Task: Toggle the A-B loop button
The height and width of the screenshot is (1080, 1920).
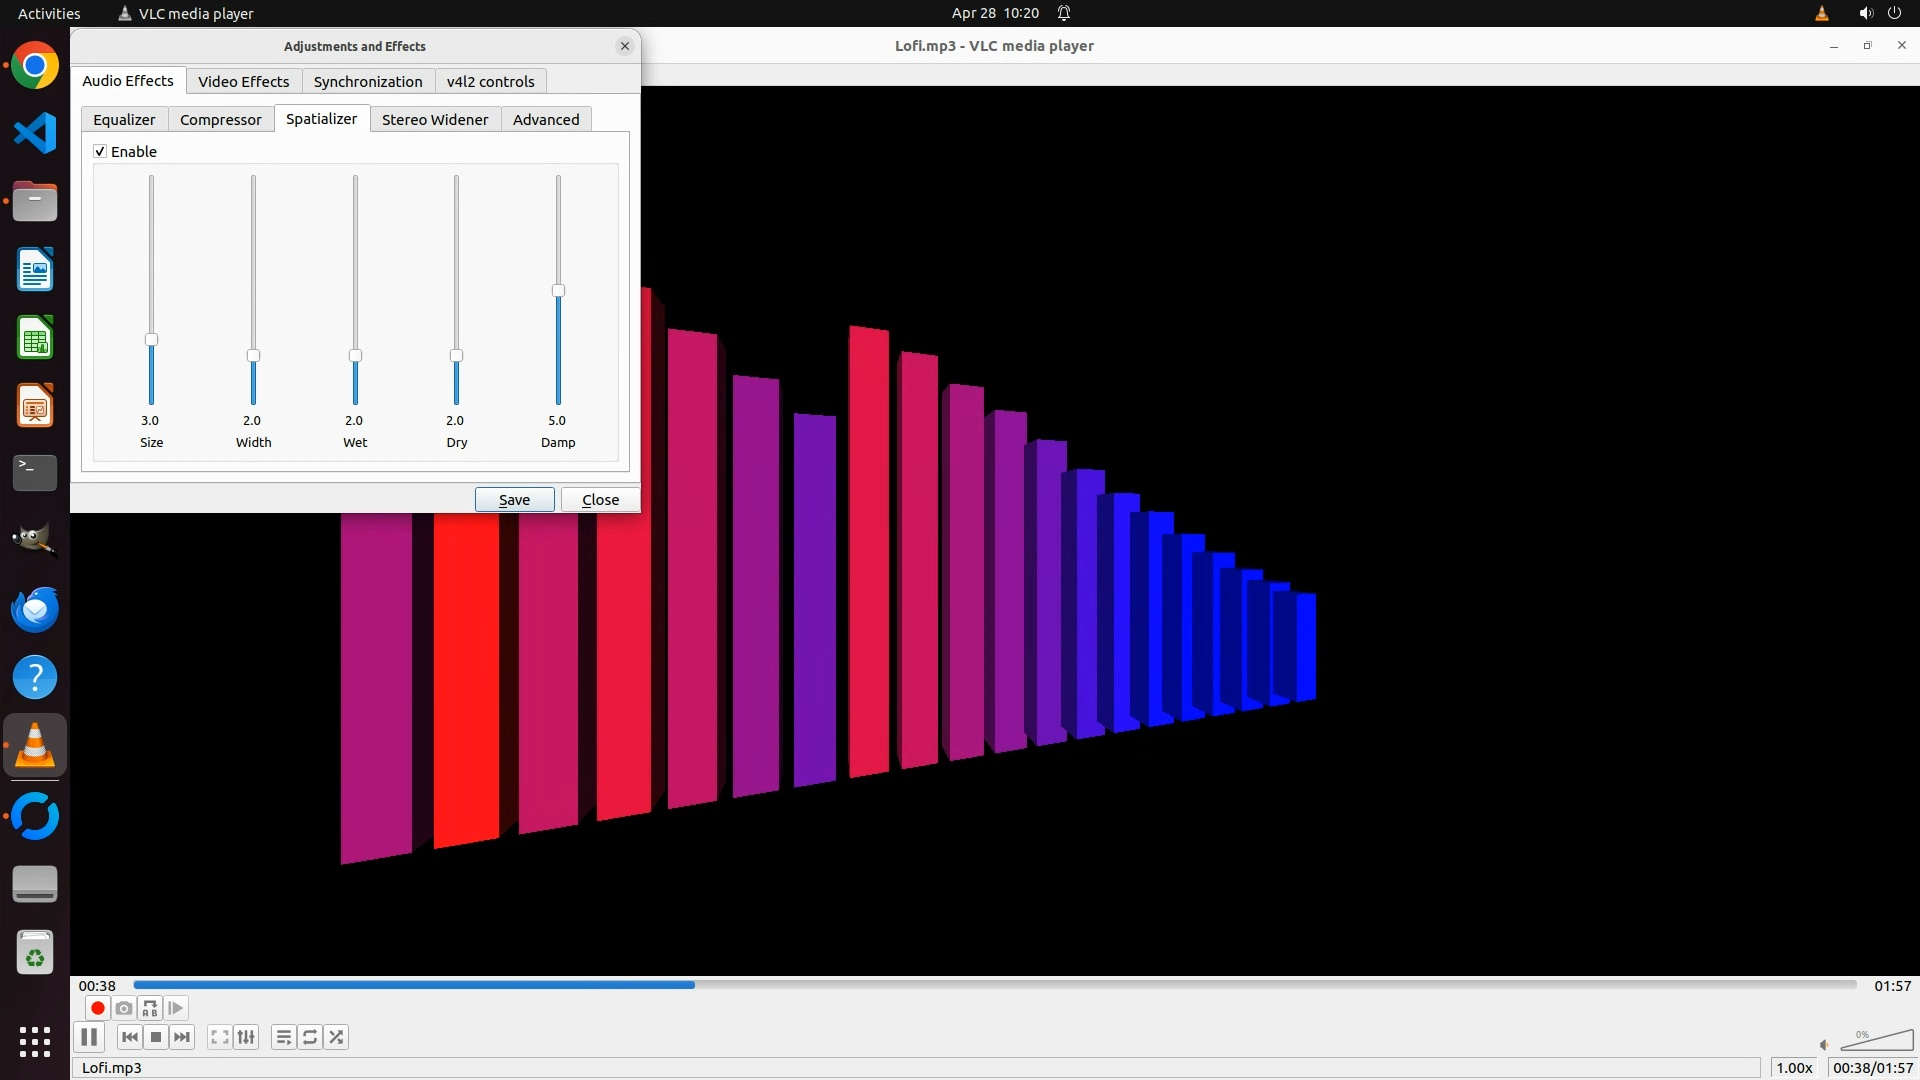Action: coord(150,1008)
